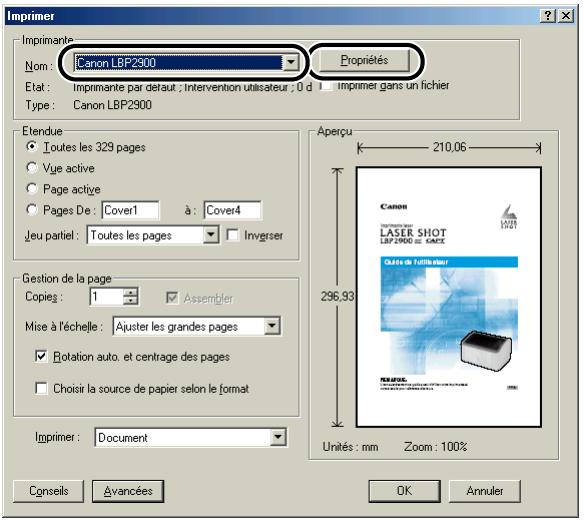Select Toutes les 329 pages option
The height and width of the screenshot is (520, 584).
pos(32,147)
